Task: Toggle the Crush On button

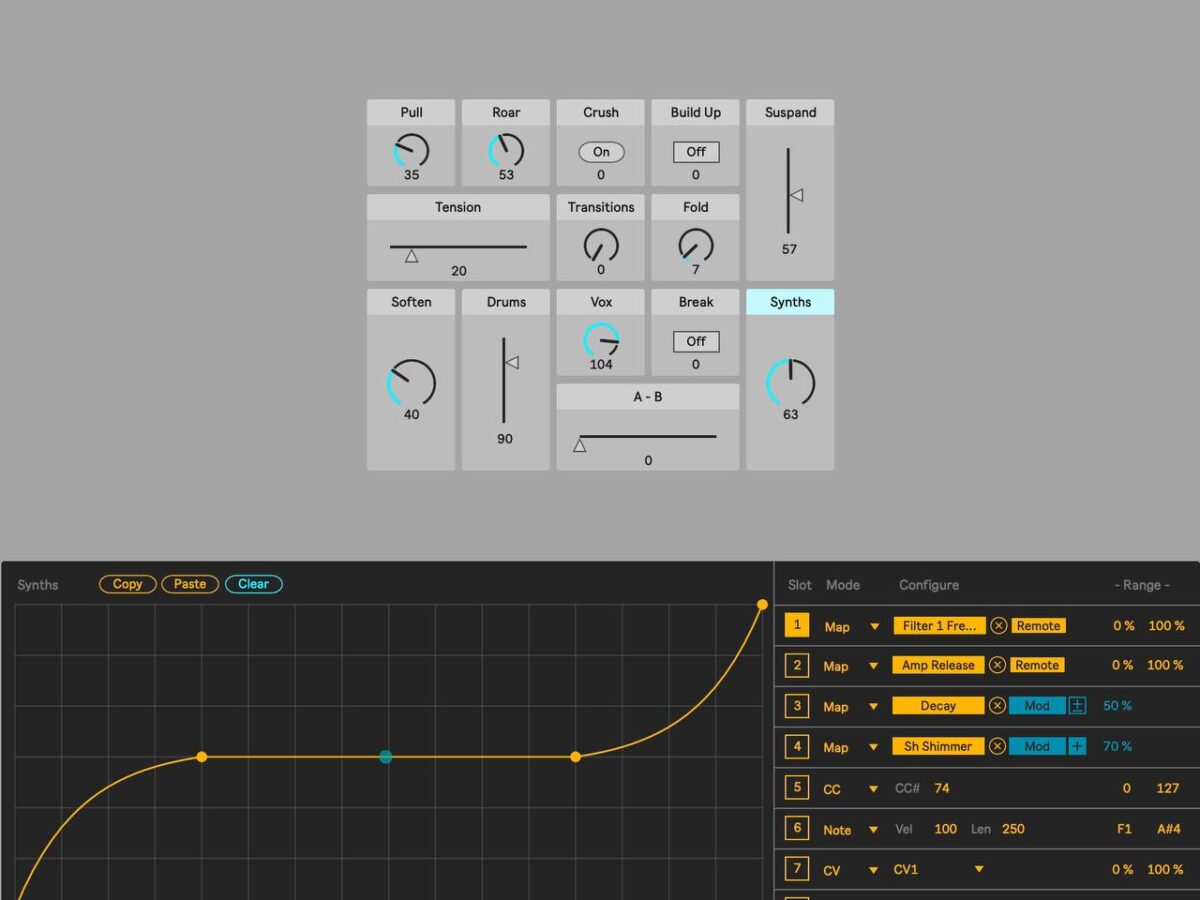Action: tap(601, 152)
